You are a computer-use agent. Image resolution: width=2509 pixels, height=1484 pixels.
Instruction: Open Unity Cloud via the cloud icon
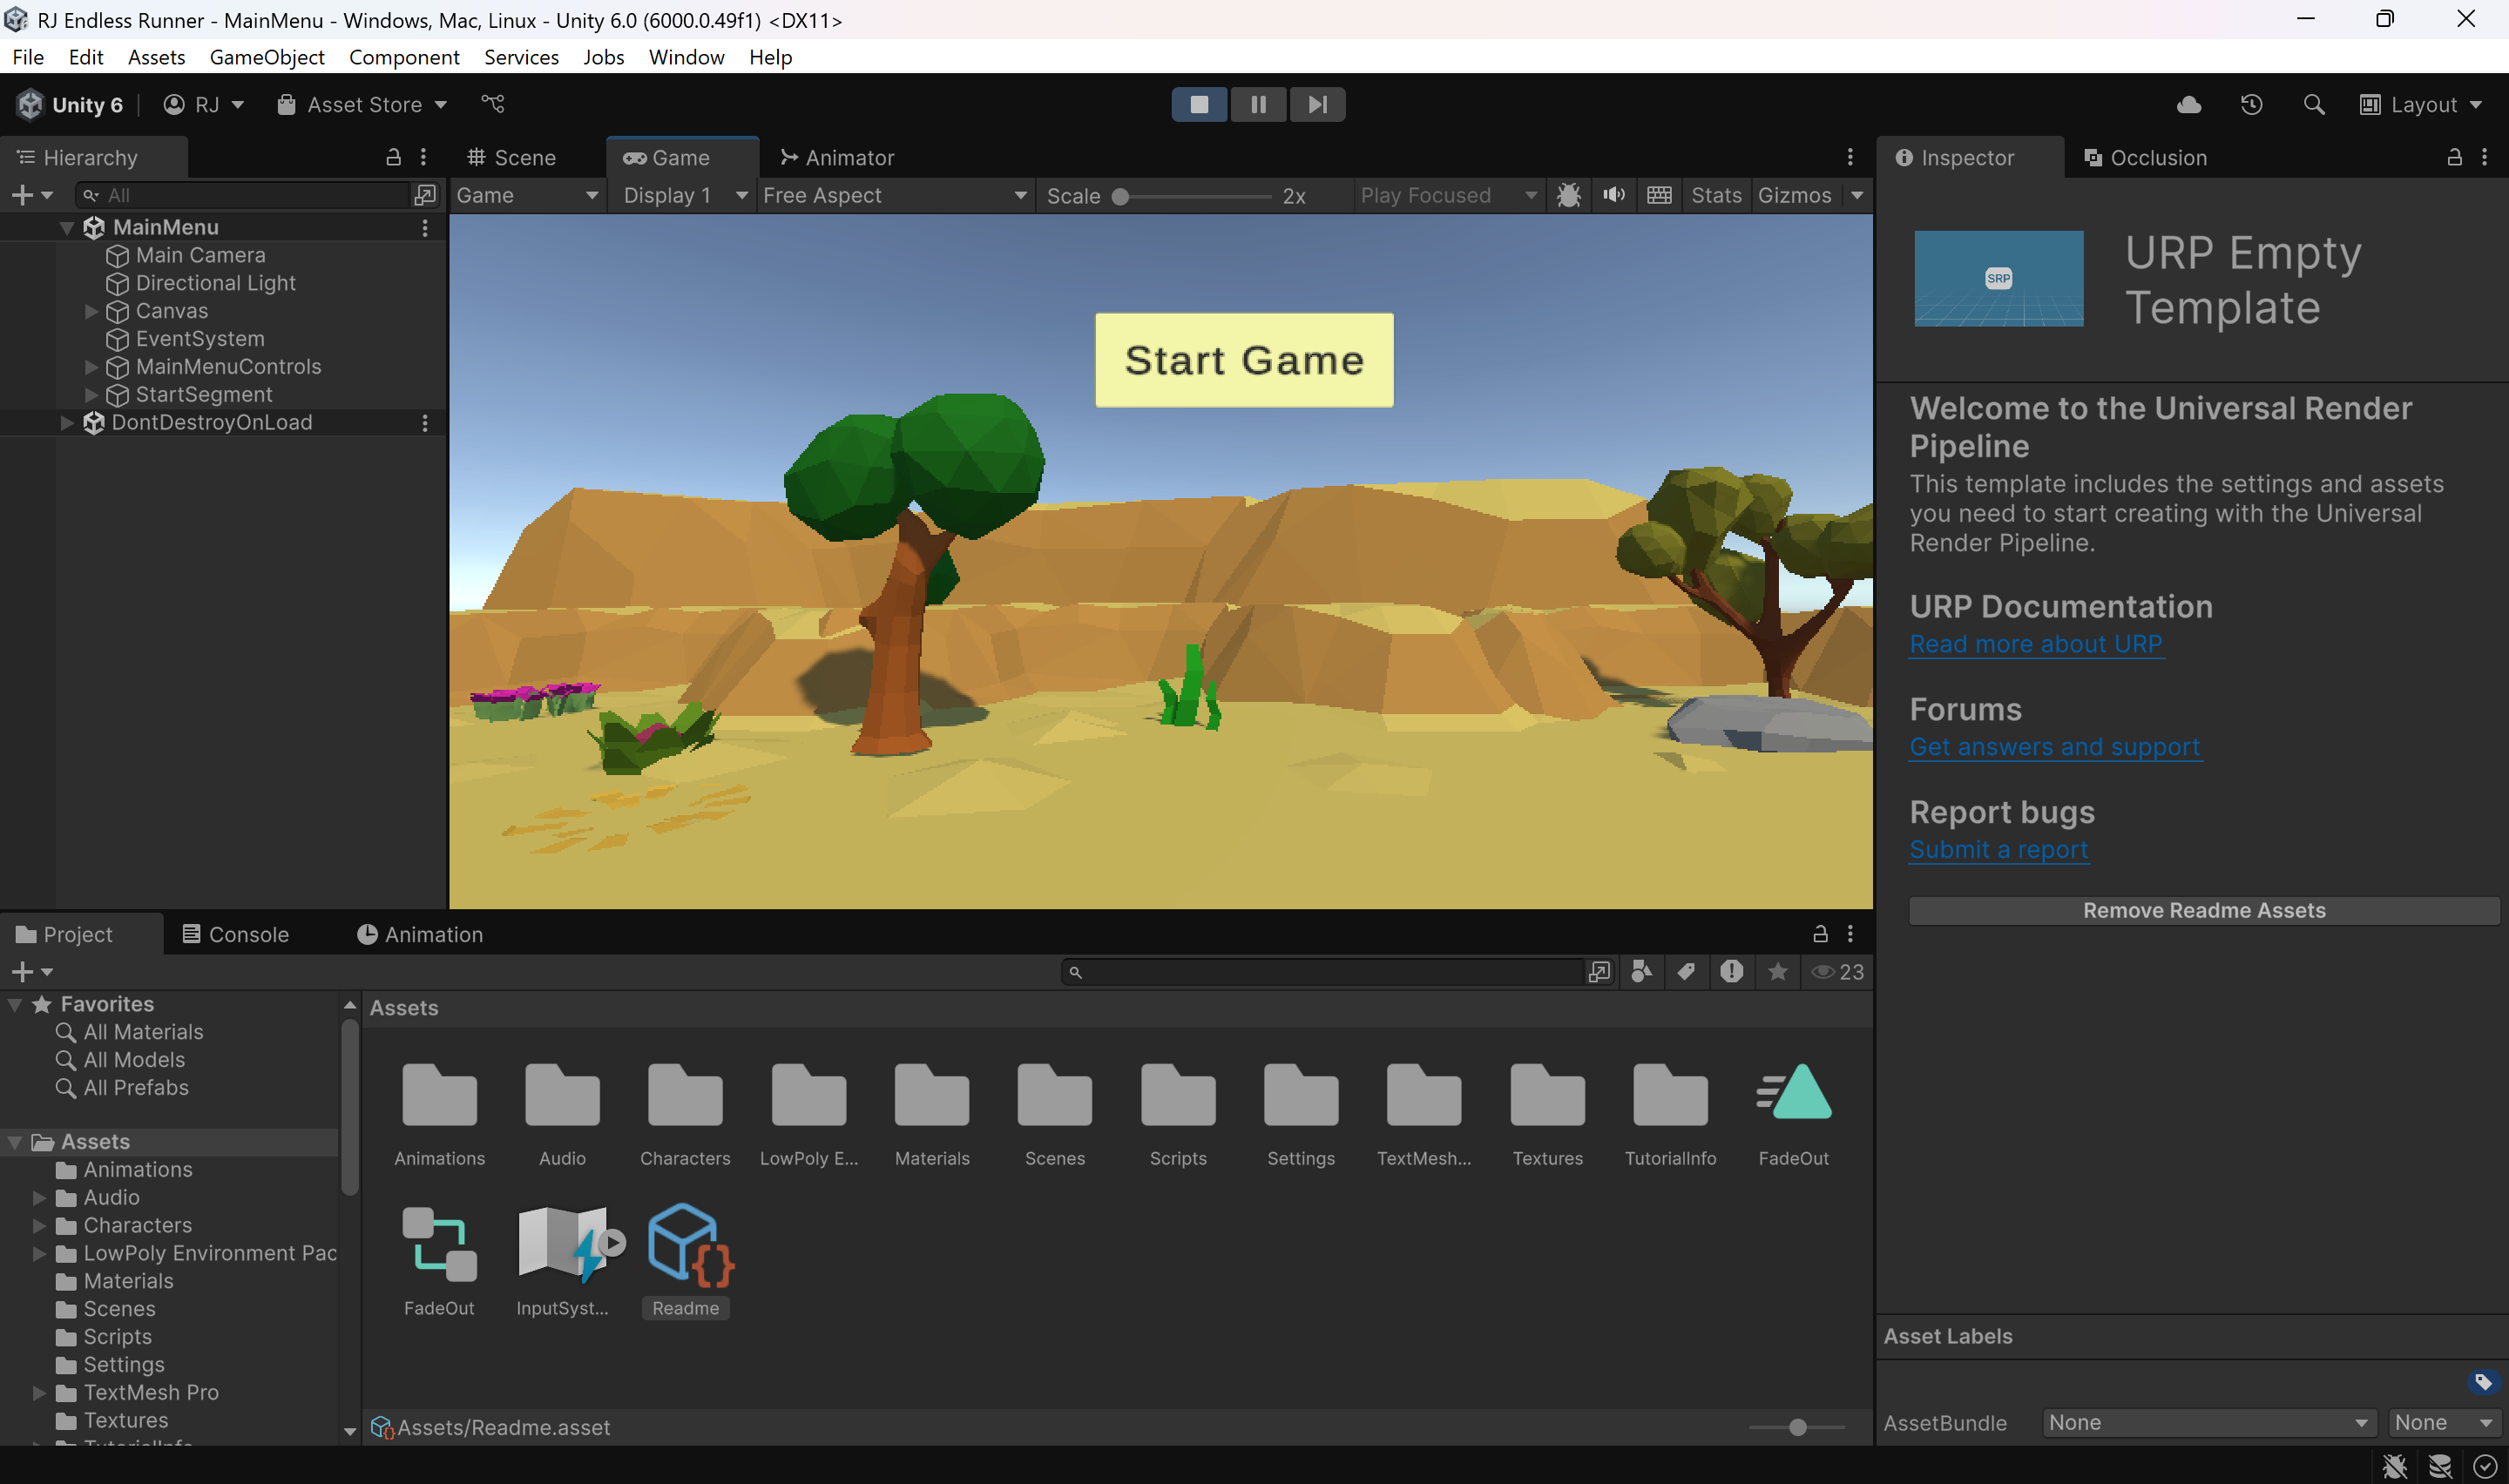pyautogui.click(x=2188, y=105)
